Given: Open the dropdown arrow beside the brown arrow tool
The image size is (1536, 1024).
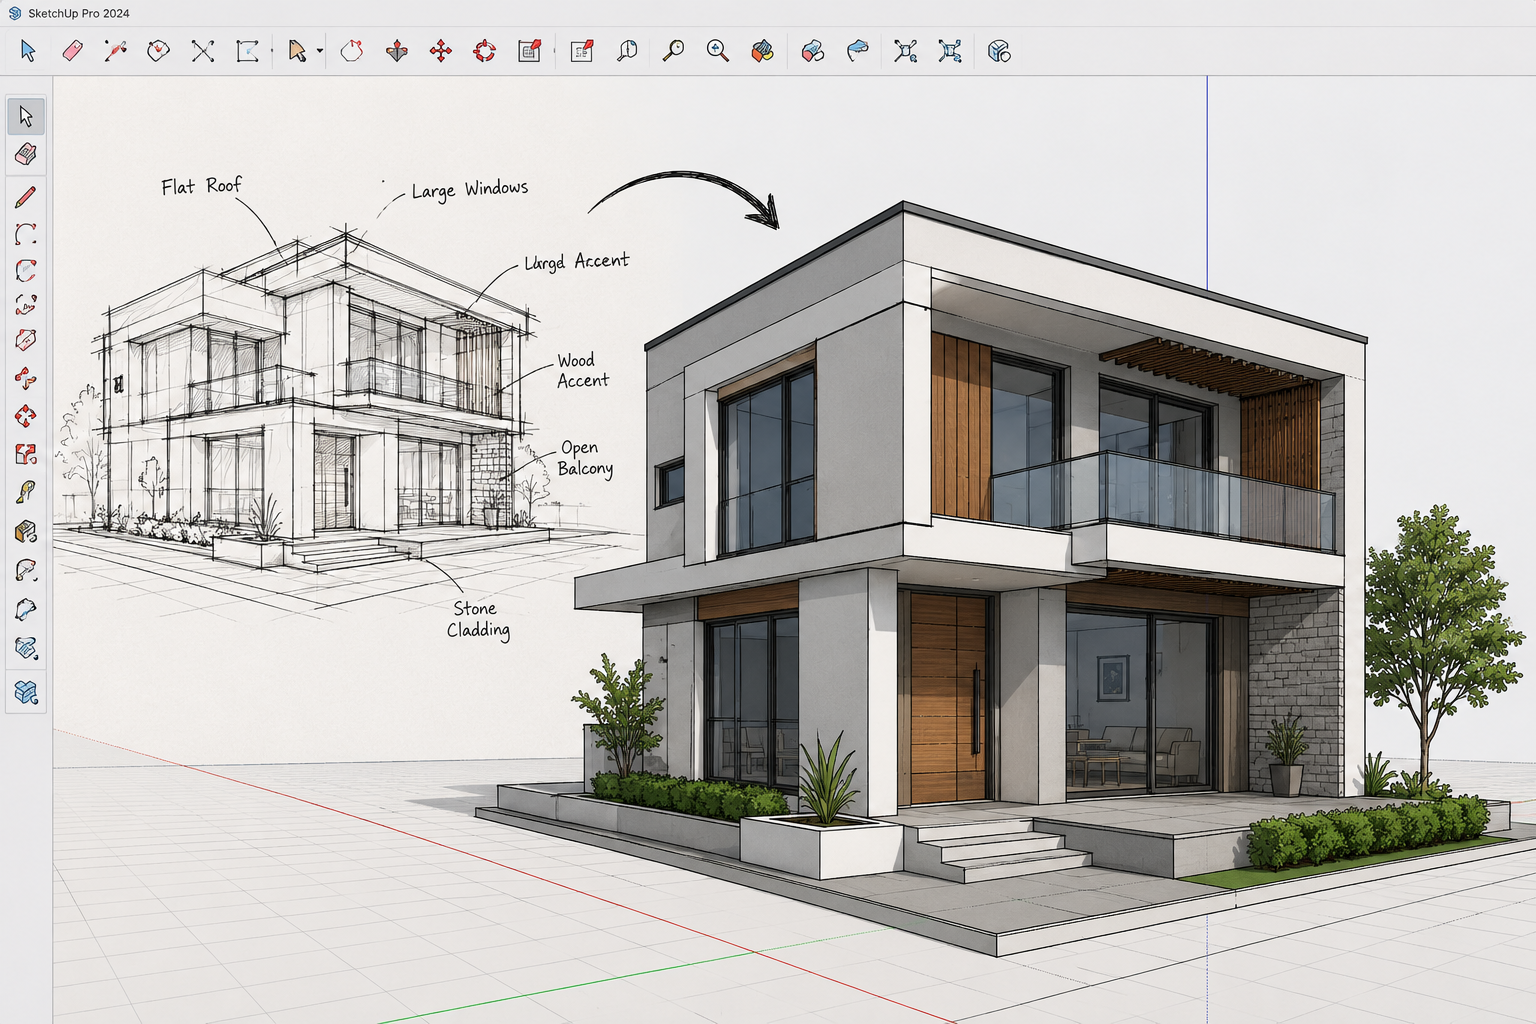Looking at the screenshot, I should coord(320,51).
